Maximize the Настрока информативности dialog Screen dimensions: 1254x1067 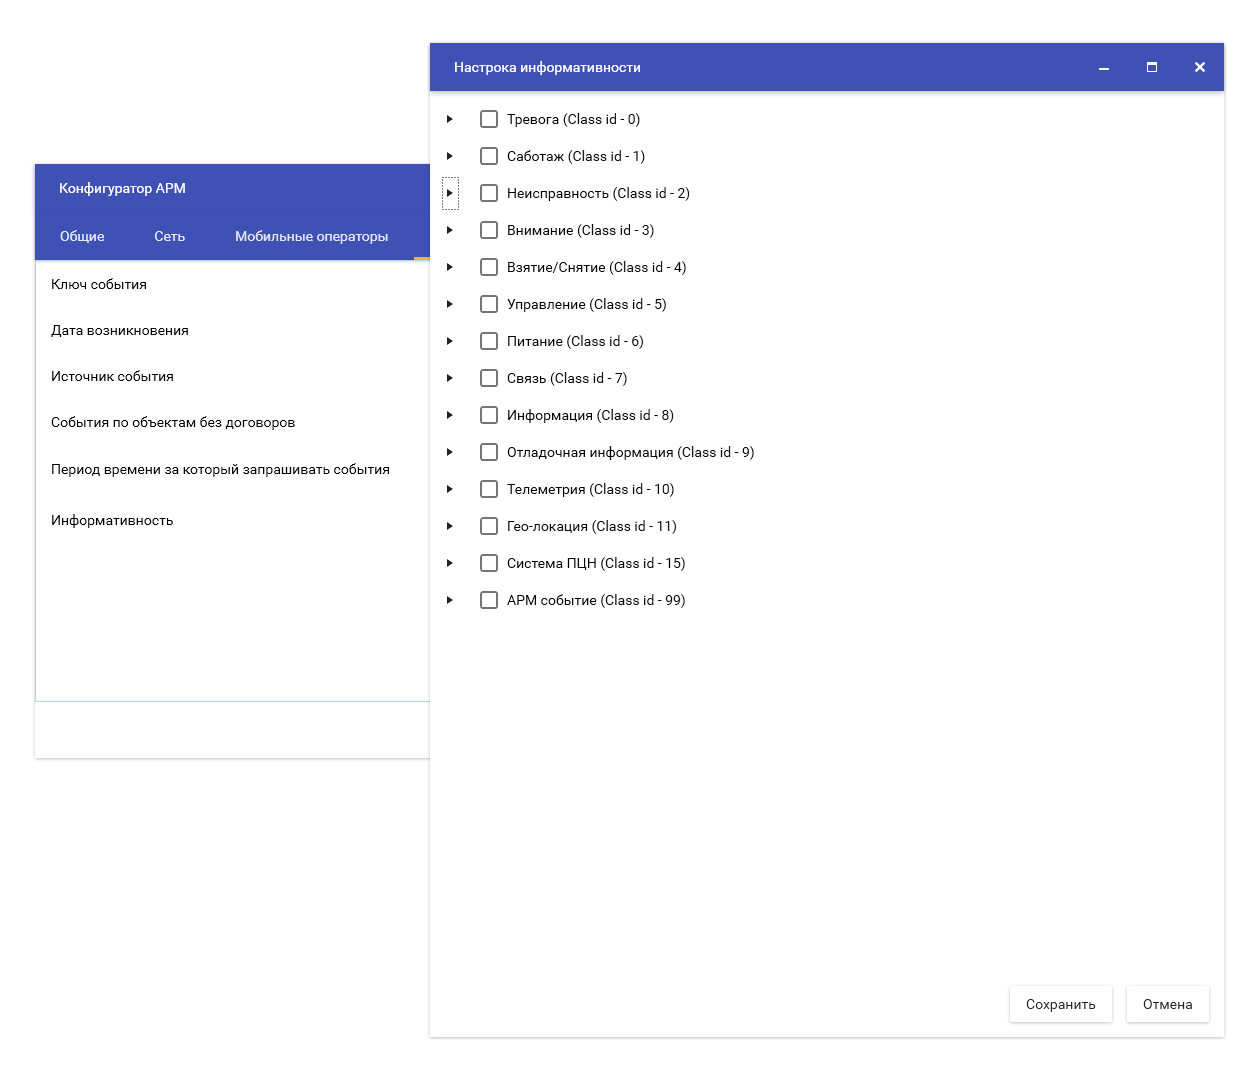coord(1152,67)
